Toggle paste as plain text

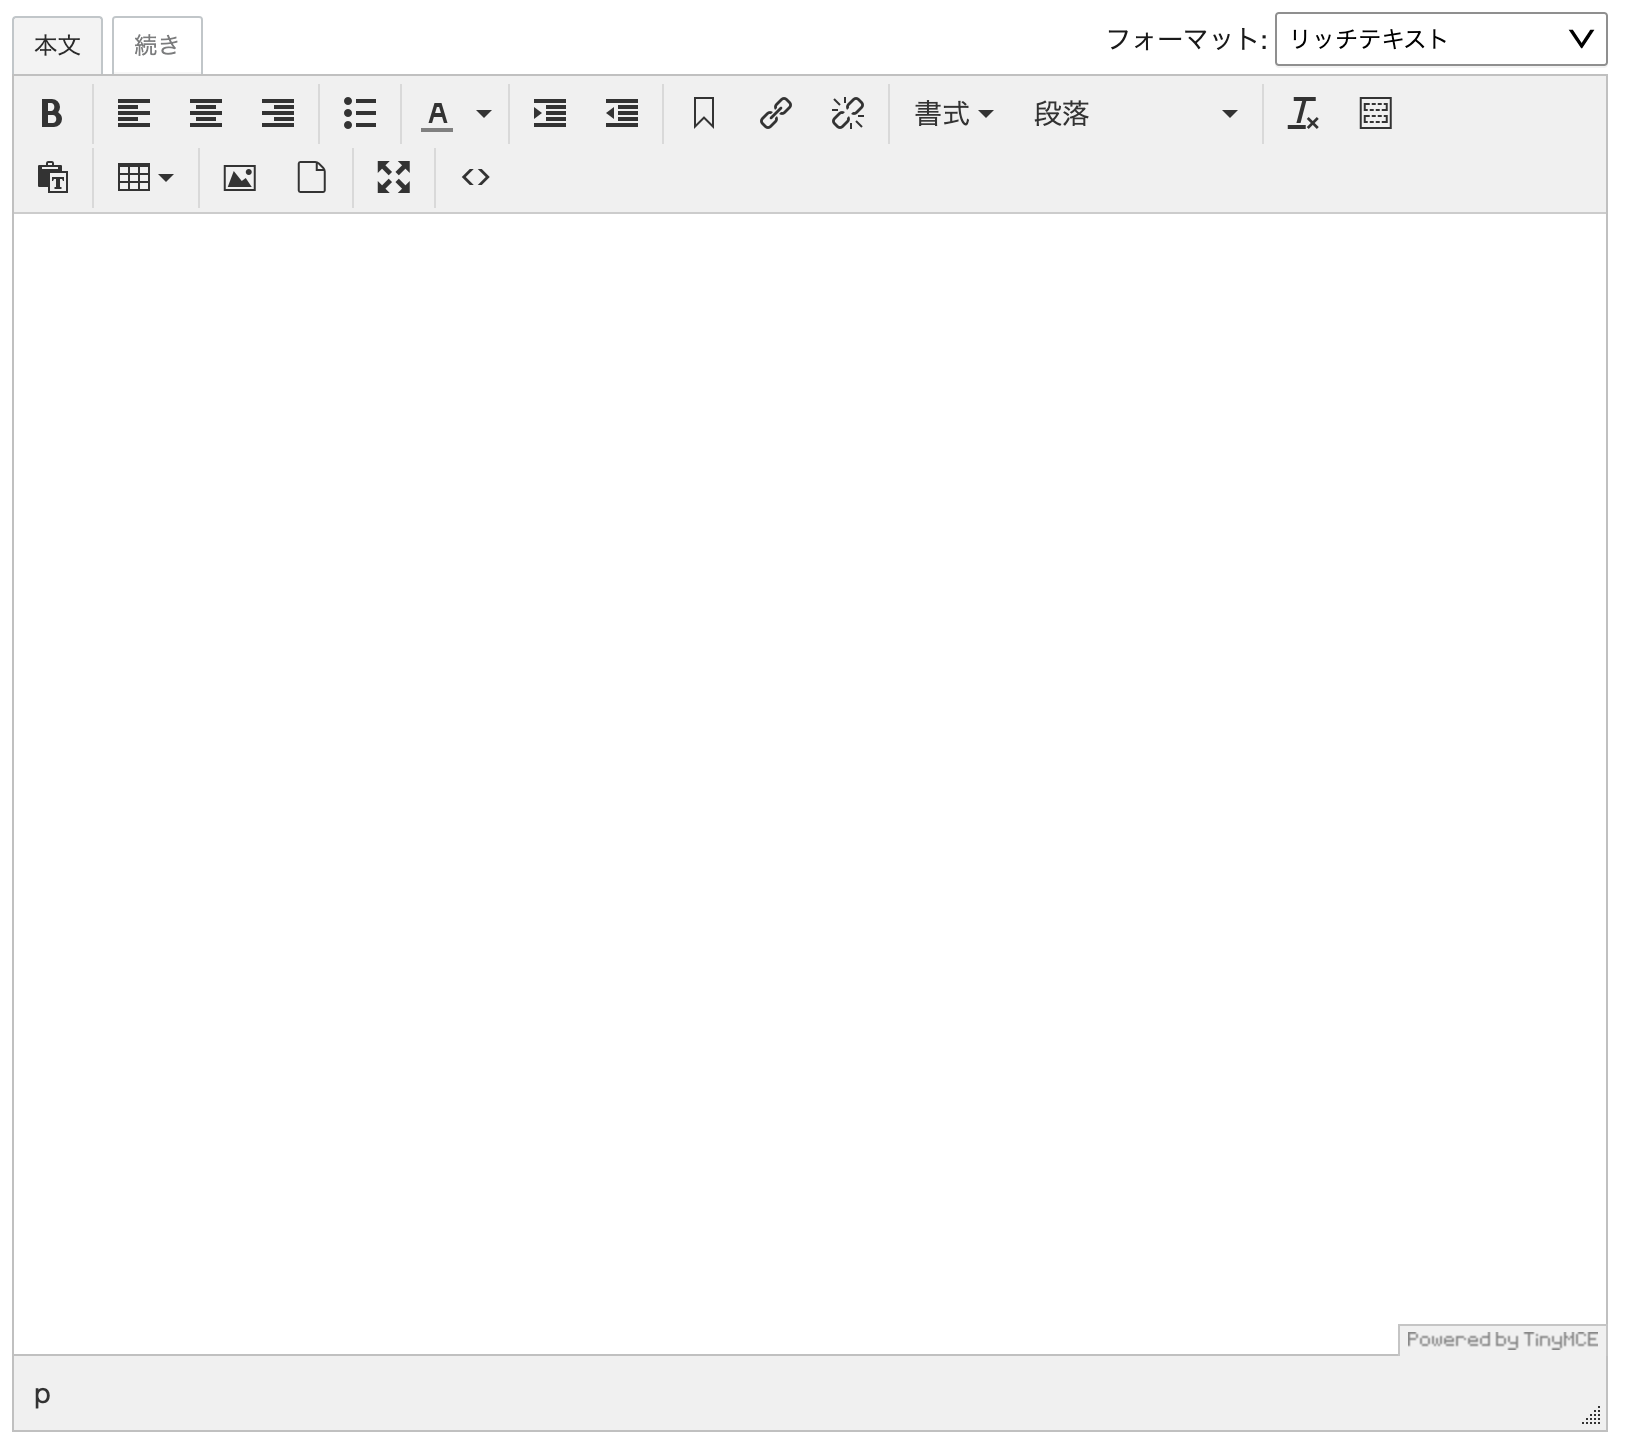(52, 178)
